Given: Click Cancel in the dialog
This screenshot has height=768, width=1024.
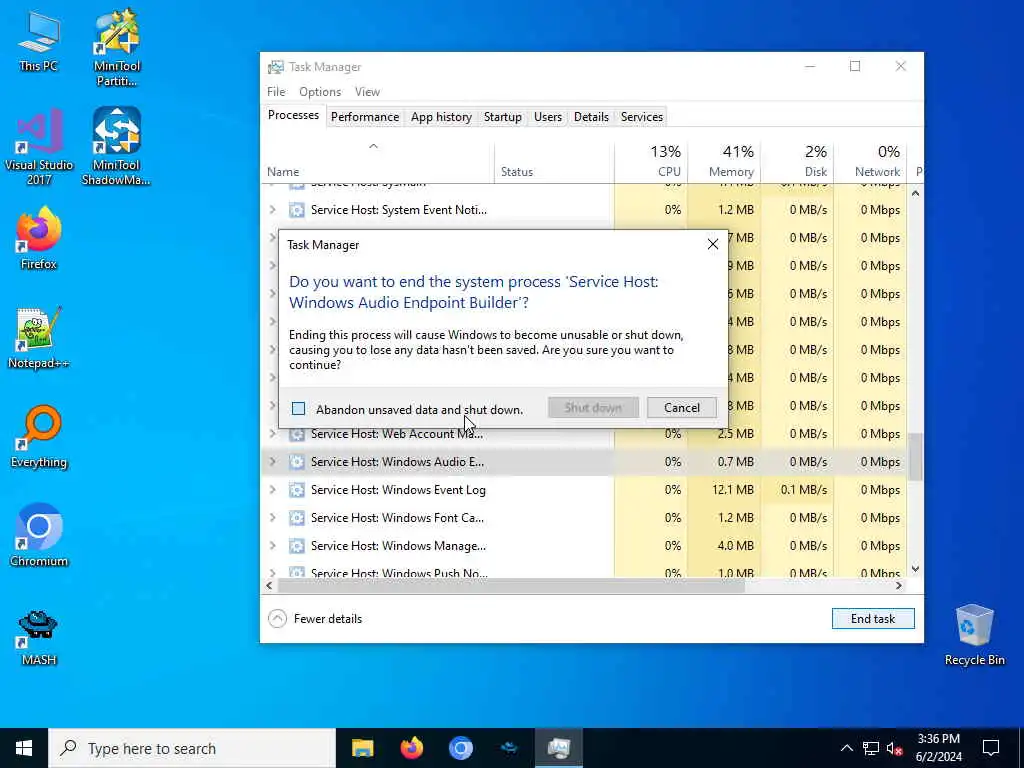Looking at the screenshot, I should [x=682, y=408].
